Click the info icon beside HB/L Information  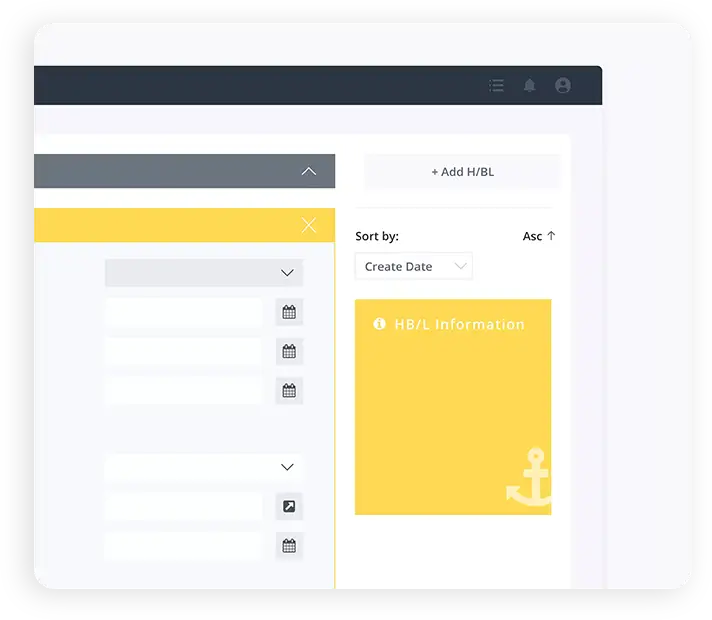click(379, 324)
